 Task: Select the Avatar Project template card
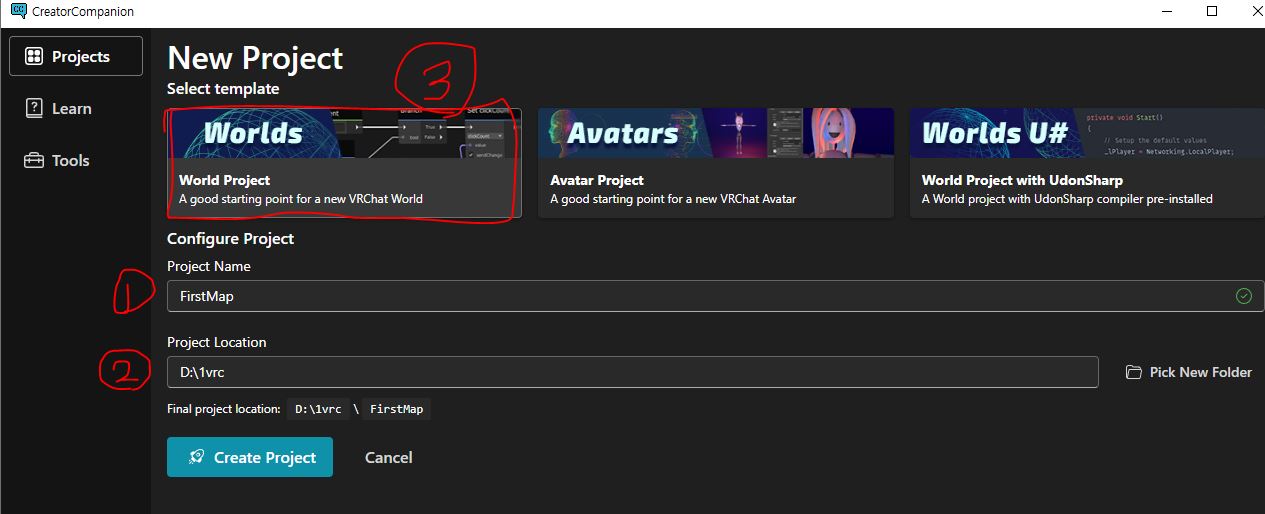click(x=716, y=163)
